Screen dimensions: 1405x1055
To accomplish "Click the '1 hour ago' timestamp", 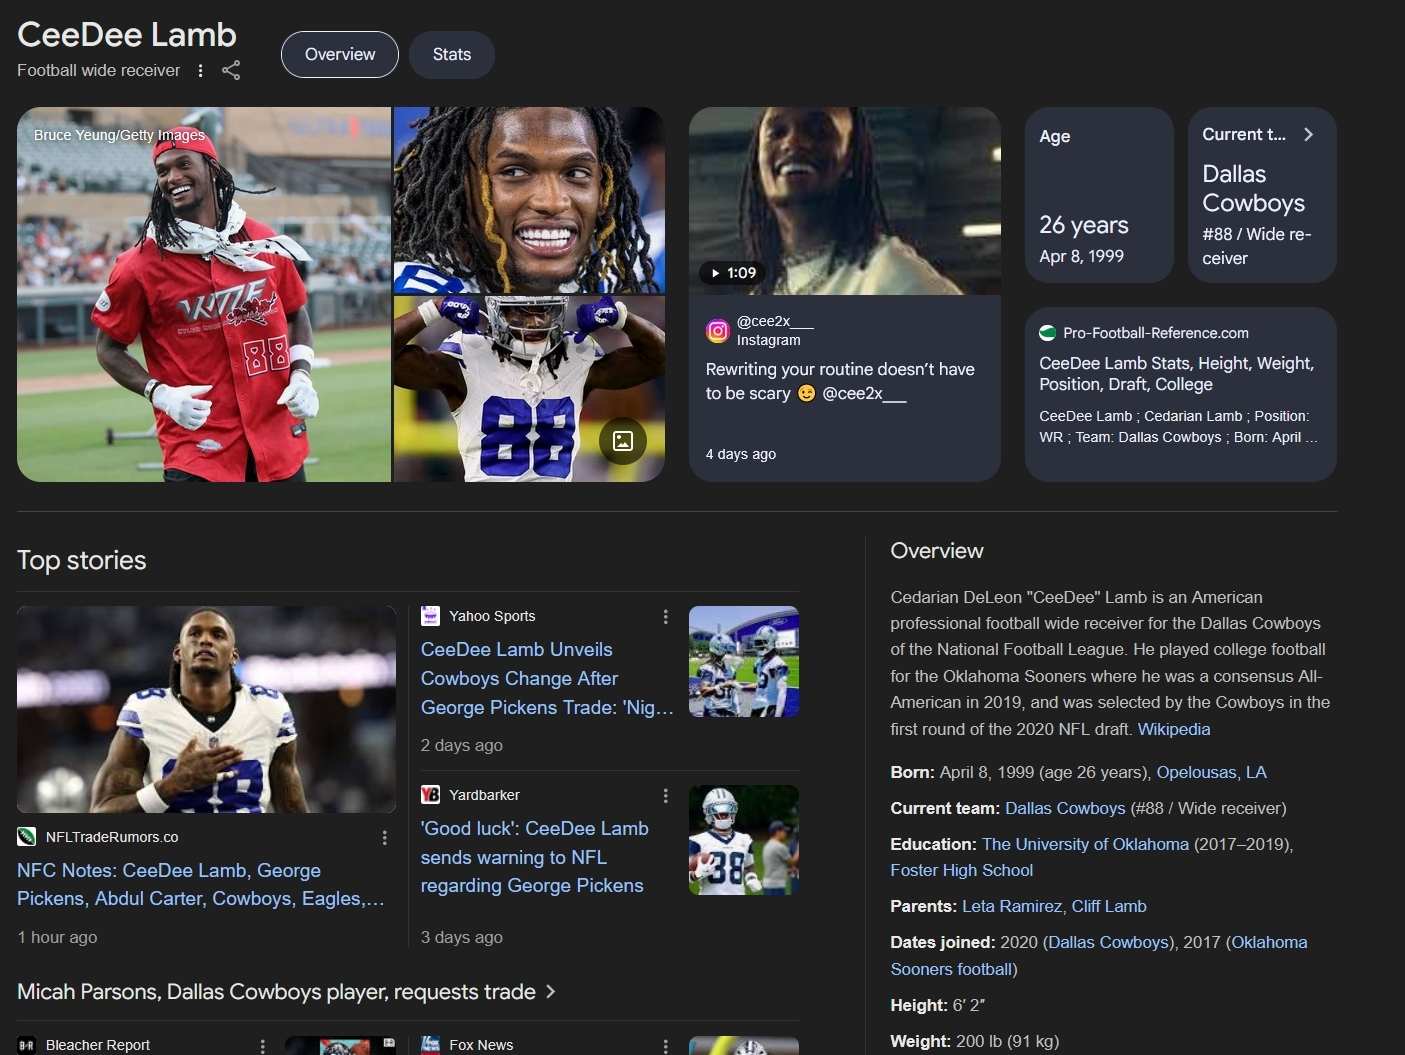I will [57, 937].
